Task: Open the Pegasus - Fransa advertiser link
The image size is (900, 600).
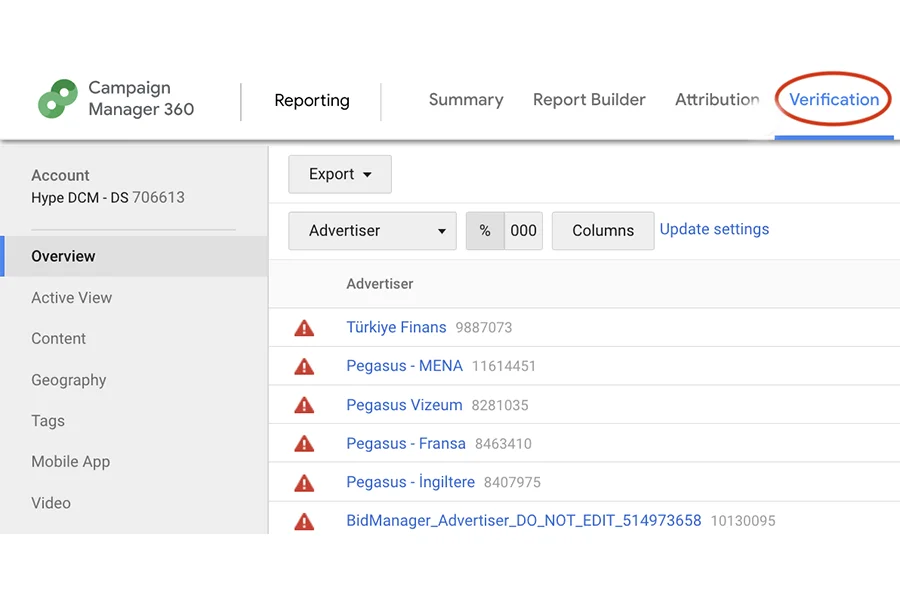Action: 406,443
